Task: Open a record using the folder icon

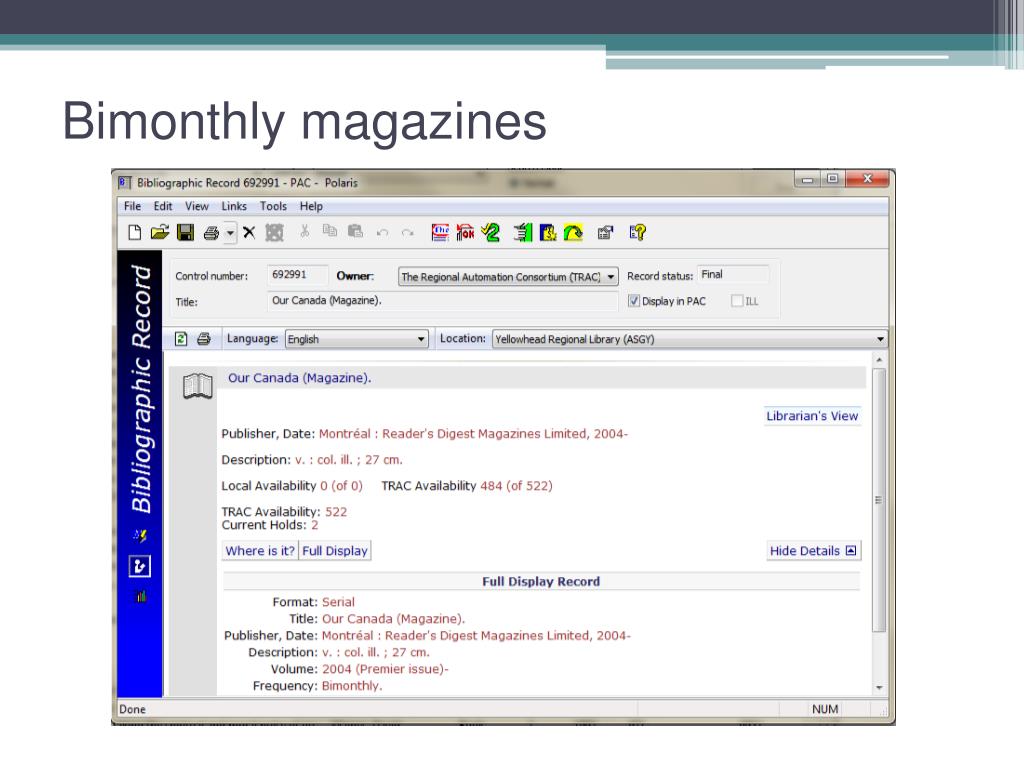Action: coord(159,232)
